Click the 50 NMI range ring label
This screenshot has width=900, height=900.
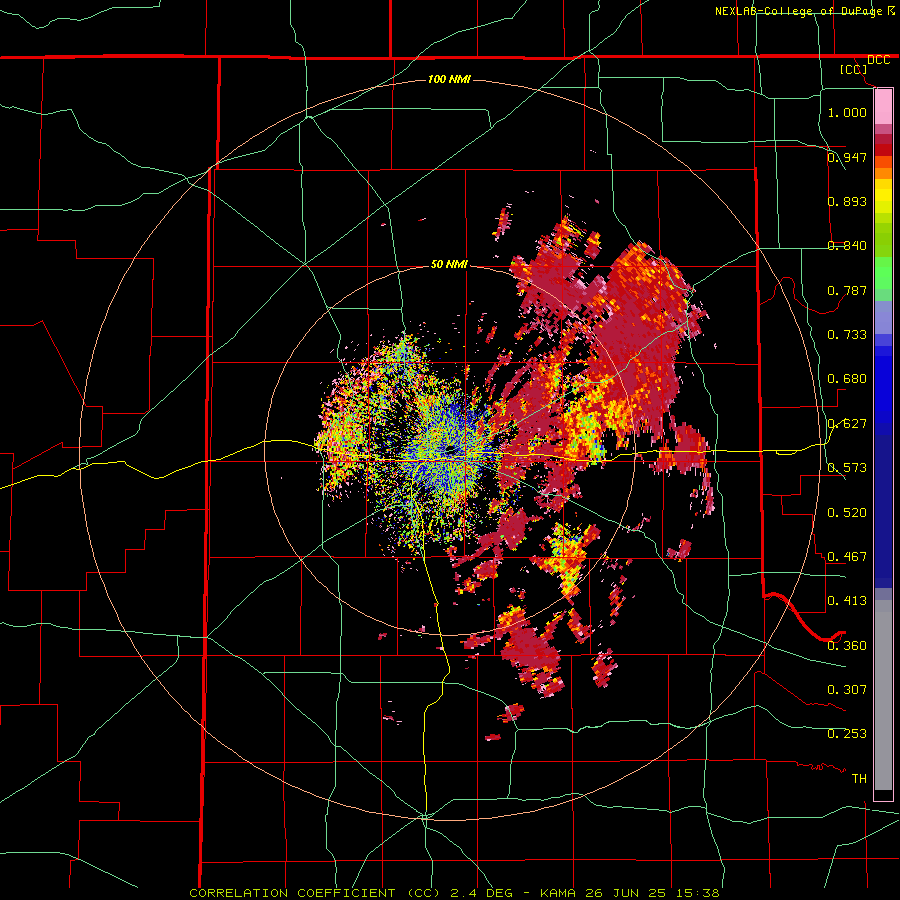point(449,264)
